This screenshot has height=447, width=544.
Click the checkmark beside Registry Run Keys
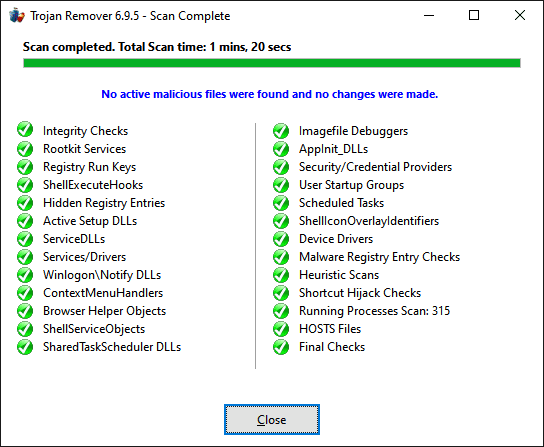pyautogui.click(x=25, y=167)
